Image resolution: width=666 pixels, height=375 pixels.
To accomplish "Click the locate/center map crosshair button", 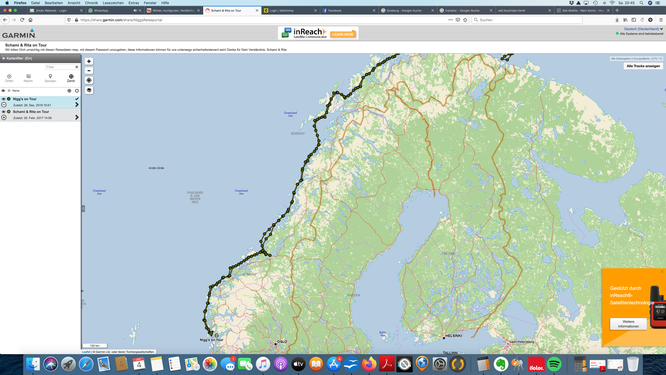I will pos(89,80).
